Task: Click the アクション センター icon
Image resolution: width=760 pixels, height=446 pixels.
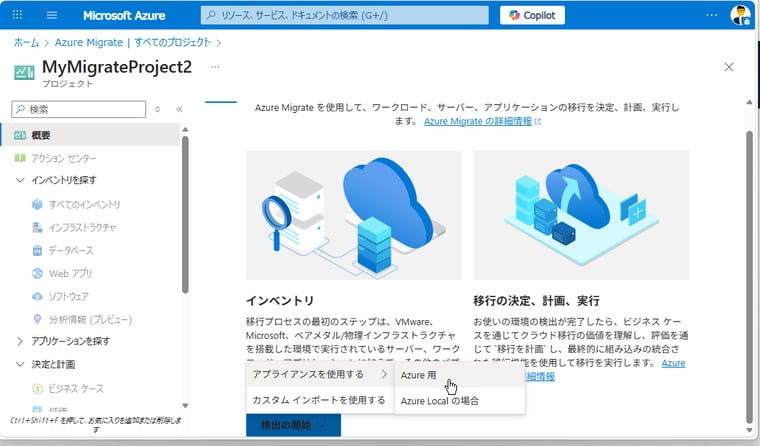Action: click(20, 158)
